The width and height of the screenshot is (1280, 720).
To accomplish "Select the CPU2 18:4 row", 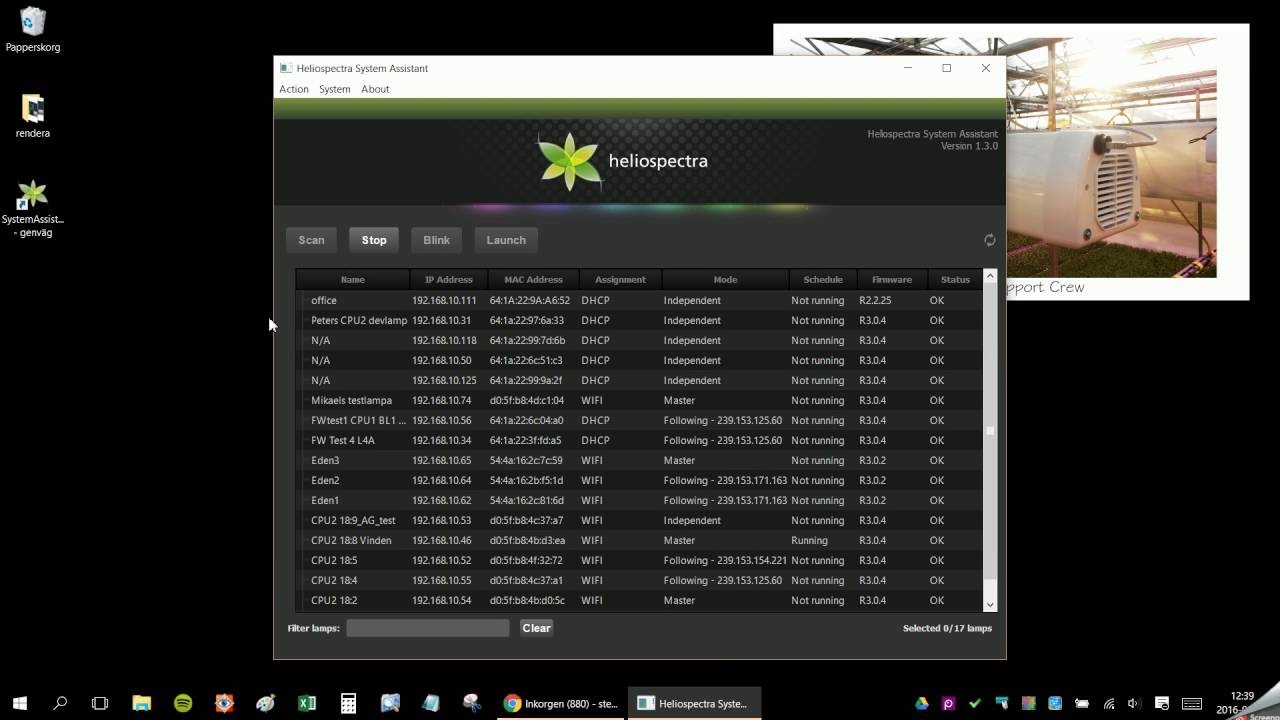I will point(639,580).
